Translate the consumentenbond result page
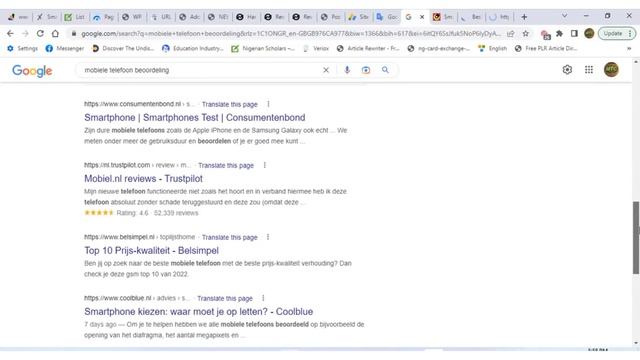 (x=229, y=104)
